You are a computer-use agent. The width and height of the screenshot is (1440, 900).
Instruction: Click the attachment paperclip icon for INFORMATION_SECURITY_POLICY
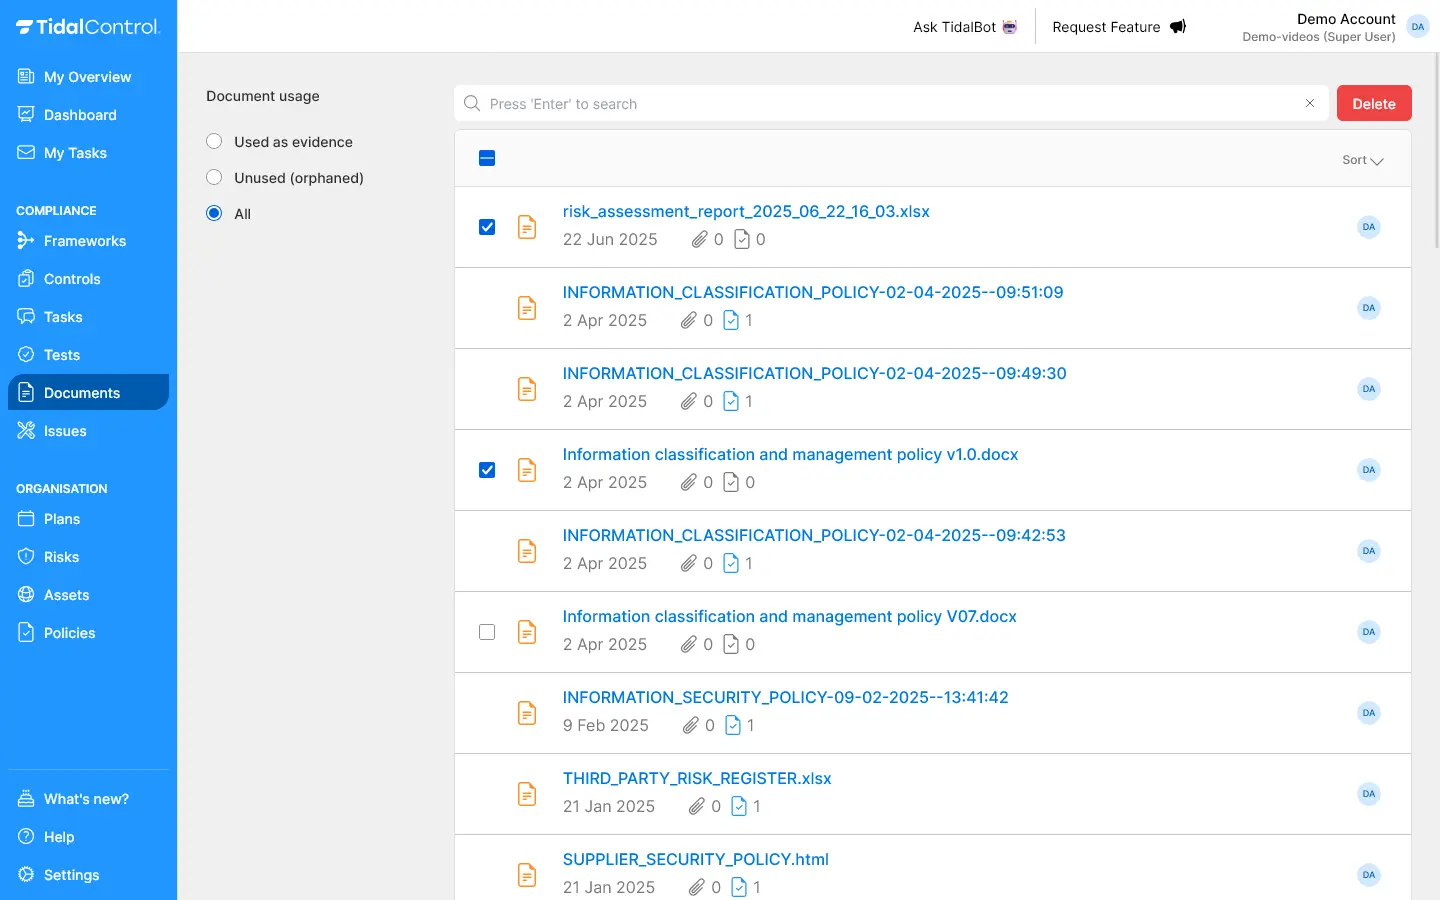pyautogui.click(x=690, y=725)
